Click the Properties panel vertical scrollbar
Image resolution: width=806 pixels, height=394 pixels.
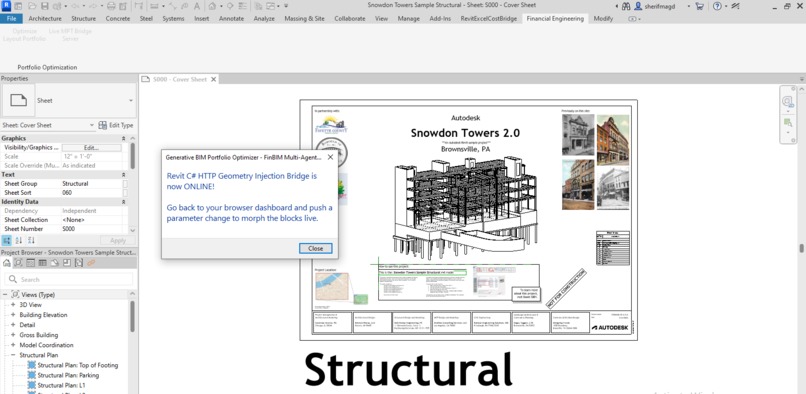(133, 157)
